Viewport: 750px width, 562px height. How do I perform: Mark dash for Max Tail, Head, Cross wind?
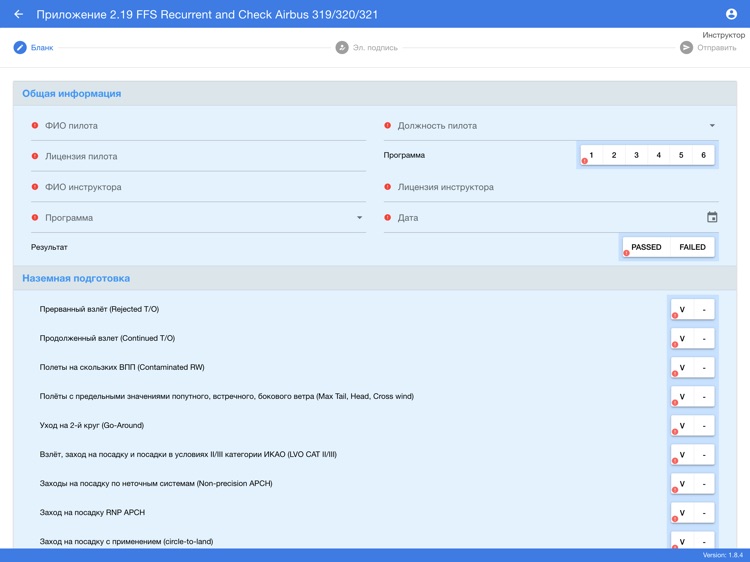tap(704, 397)
